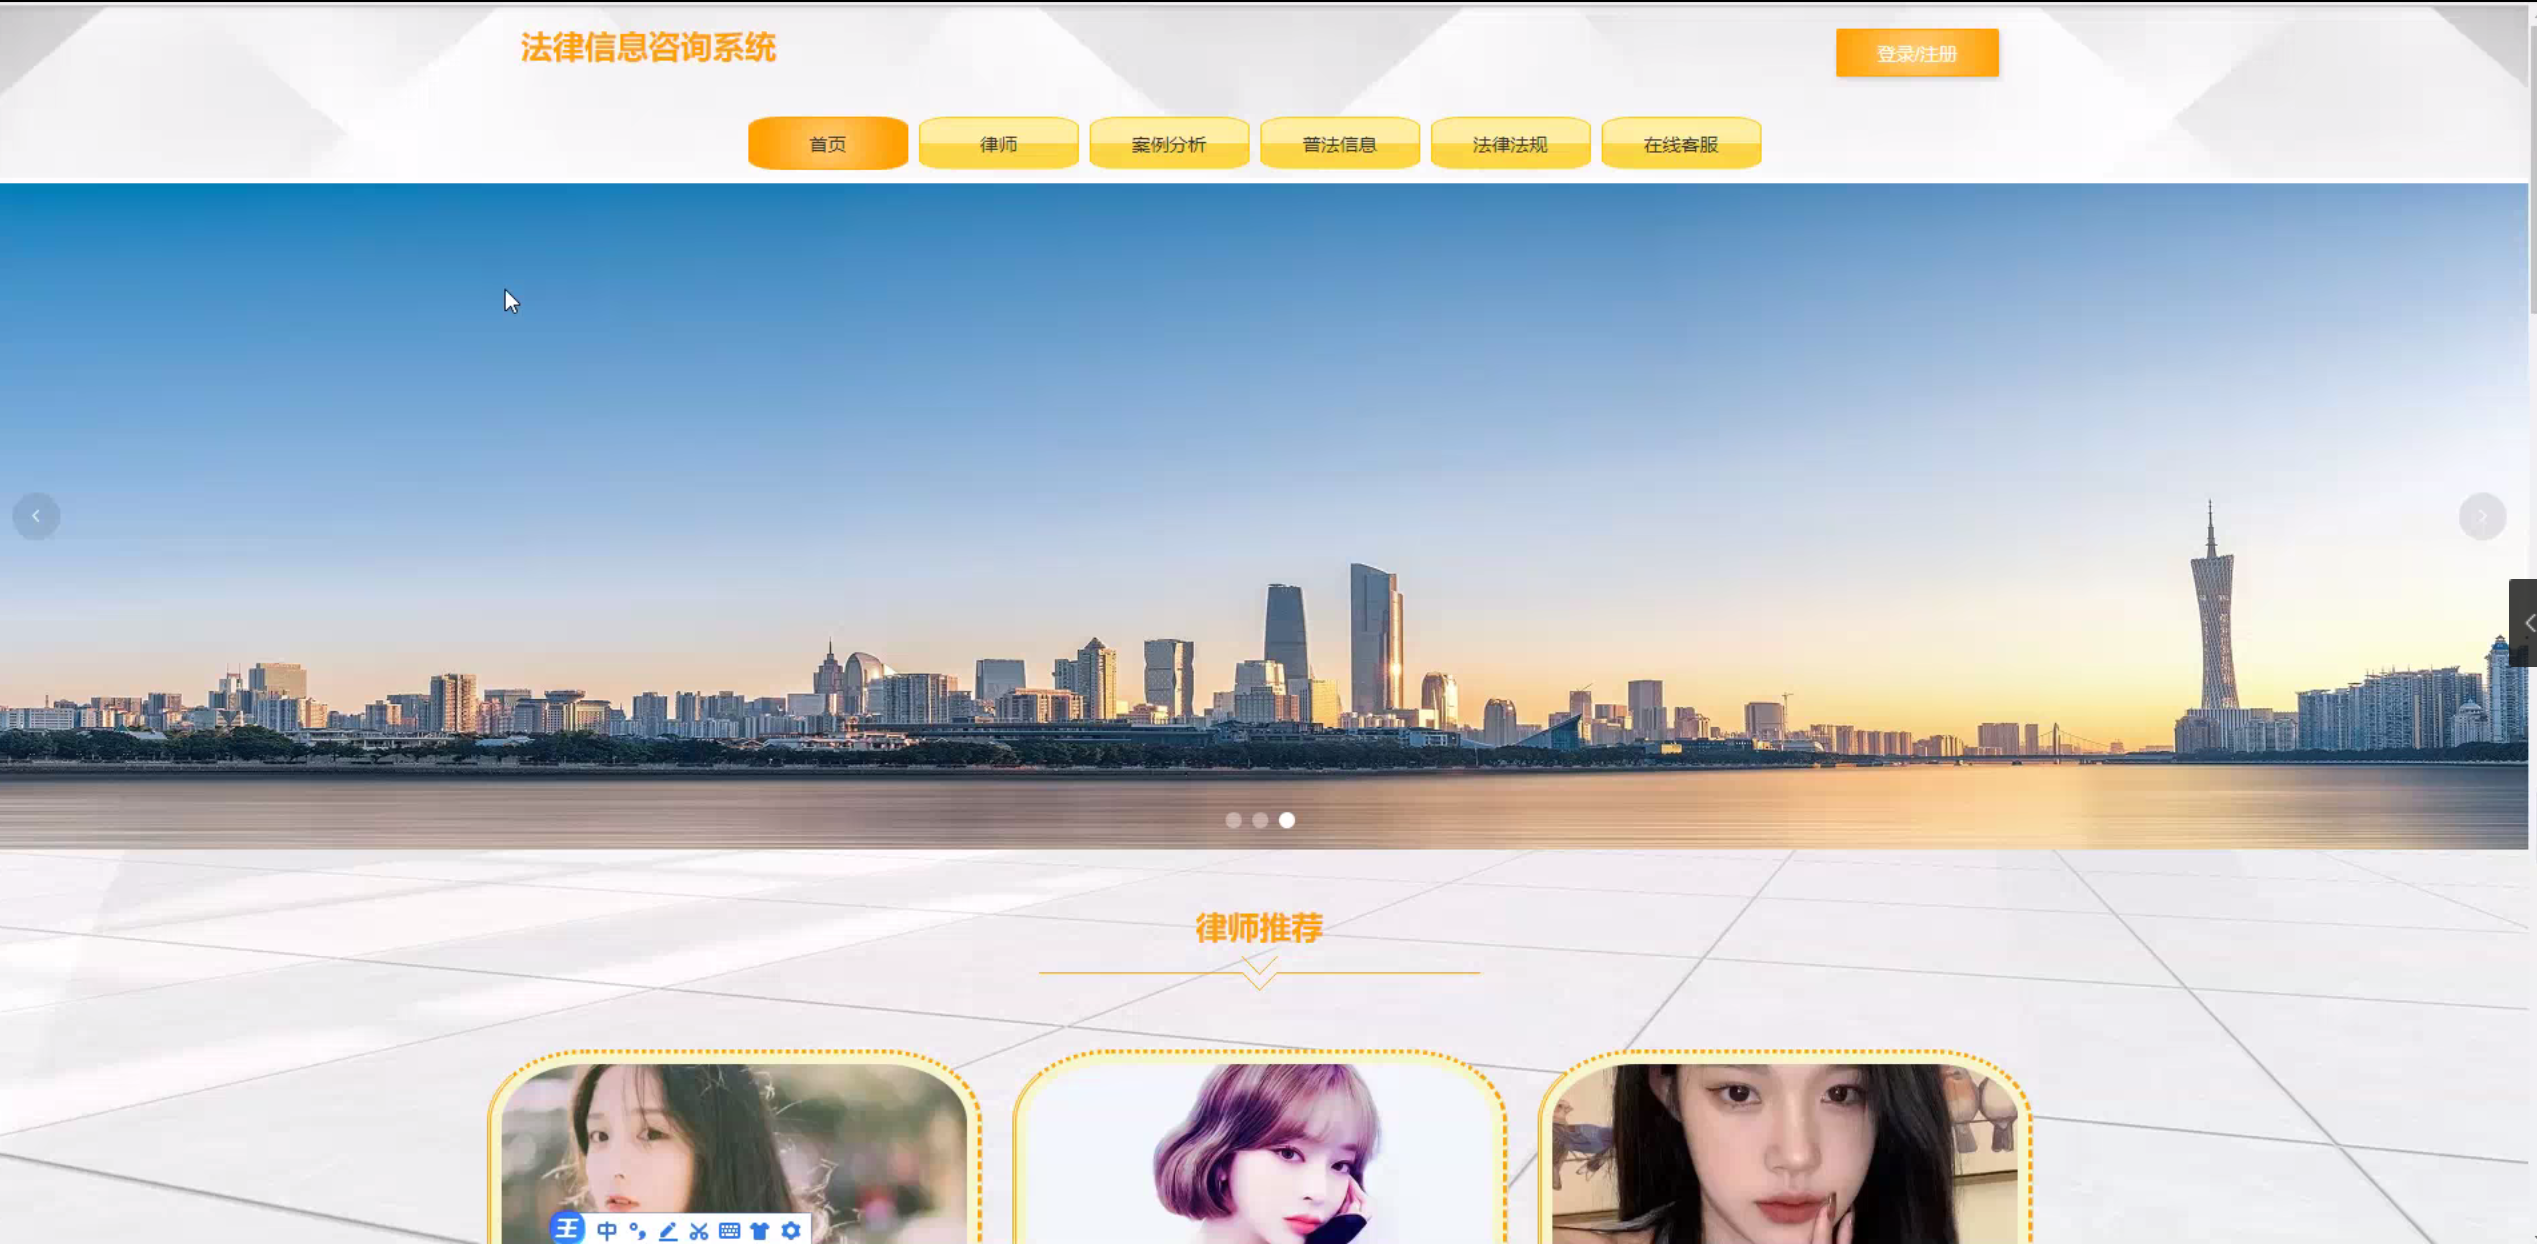2537x1244 pixels.
Task: Click the 法律信息咨询系统 site title
Action: coord(648,47)
